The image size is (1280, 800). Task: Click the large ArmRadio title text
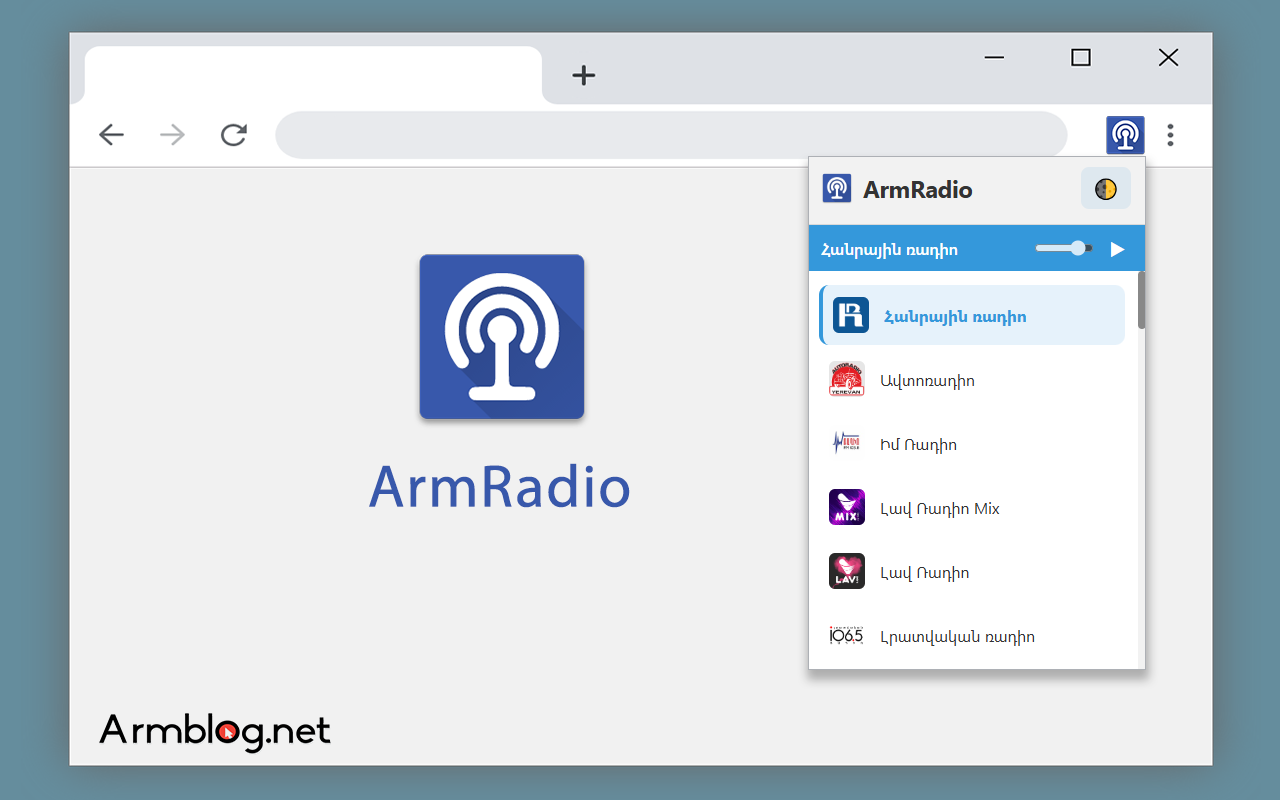tap(500, 487)
